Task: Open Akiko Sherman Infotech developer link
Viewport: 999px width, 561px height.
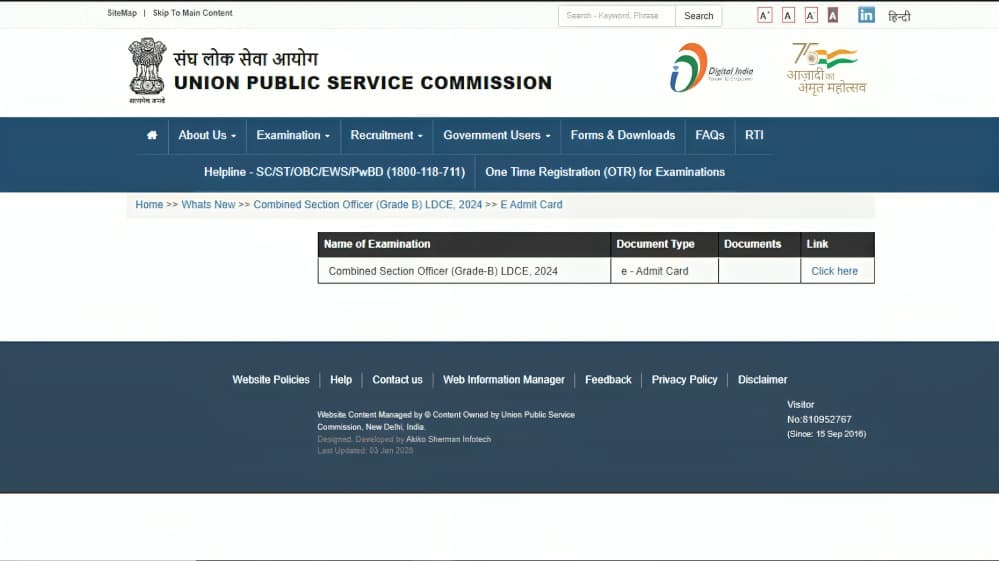Action: [x=449, y=439]
